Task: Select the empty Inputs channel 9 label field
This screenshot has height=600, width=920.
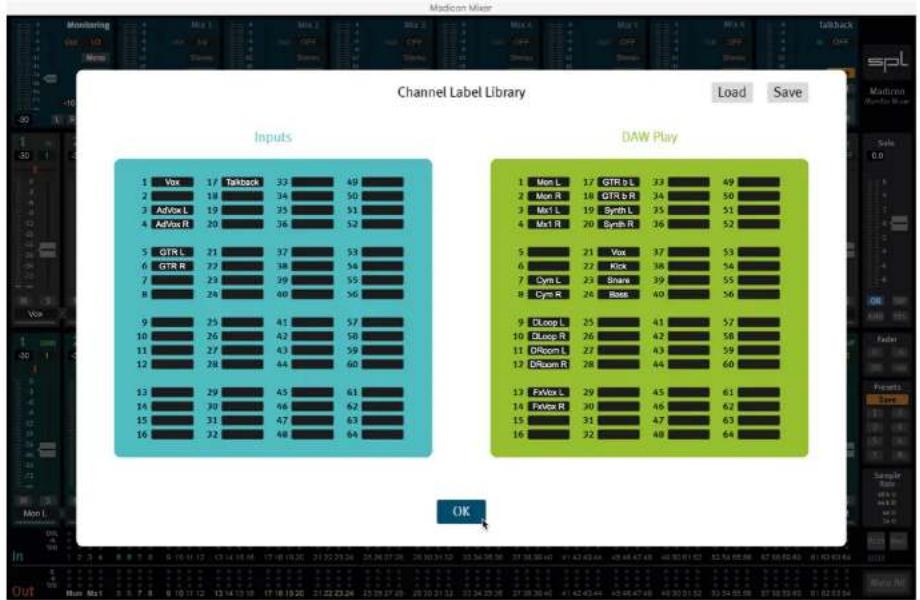Action: [172, 322]
